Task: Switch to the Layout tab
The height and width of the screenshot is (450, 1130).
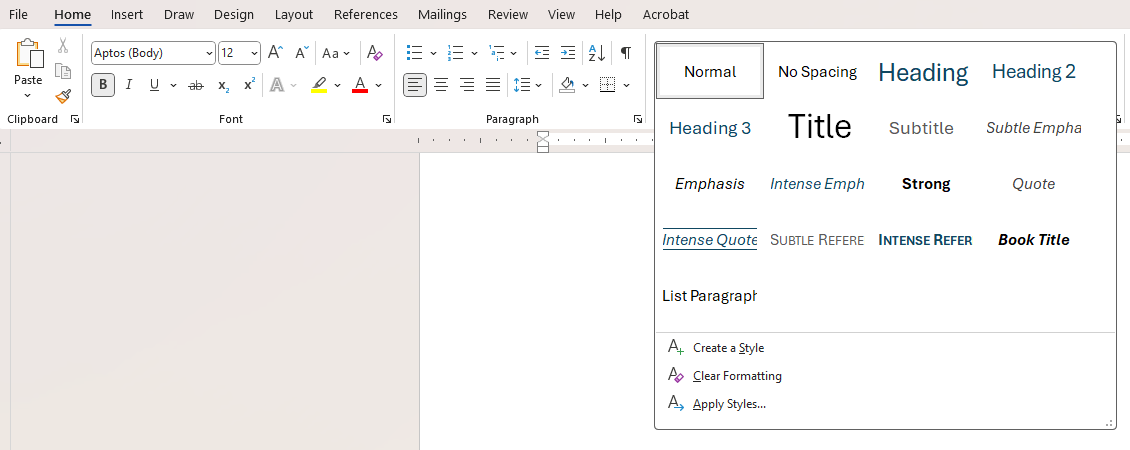Action: [294, 14]
